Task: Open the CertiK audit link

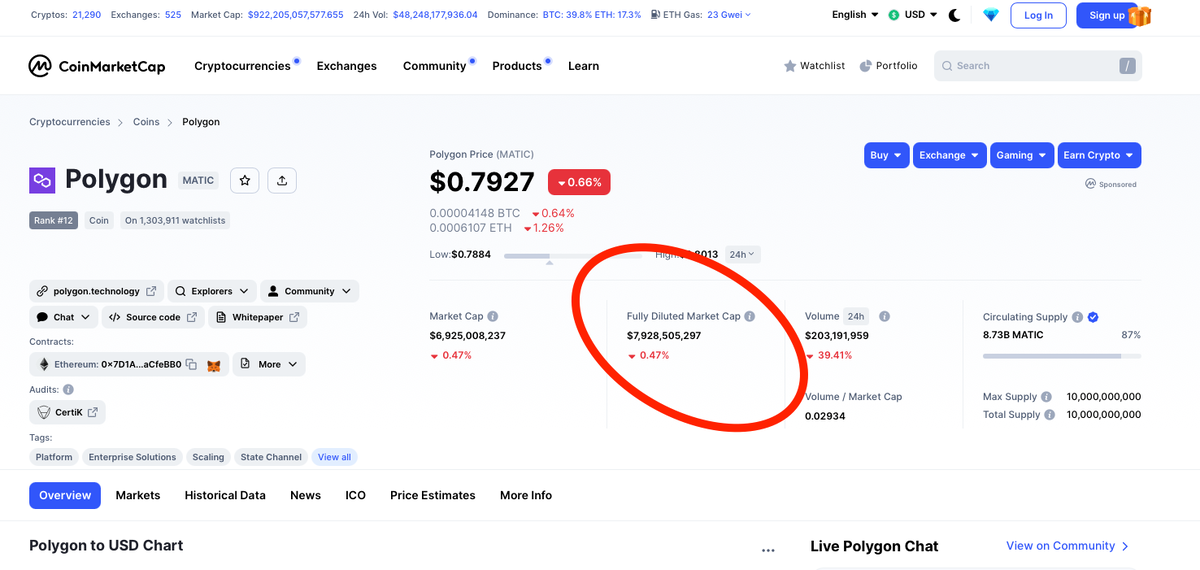Action: click(x=67, y=412)
